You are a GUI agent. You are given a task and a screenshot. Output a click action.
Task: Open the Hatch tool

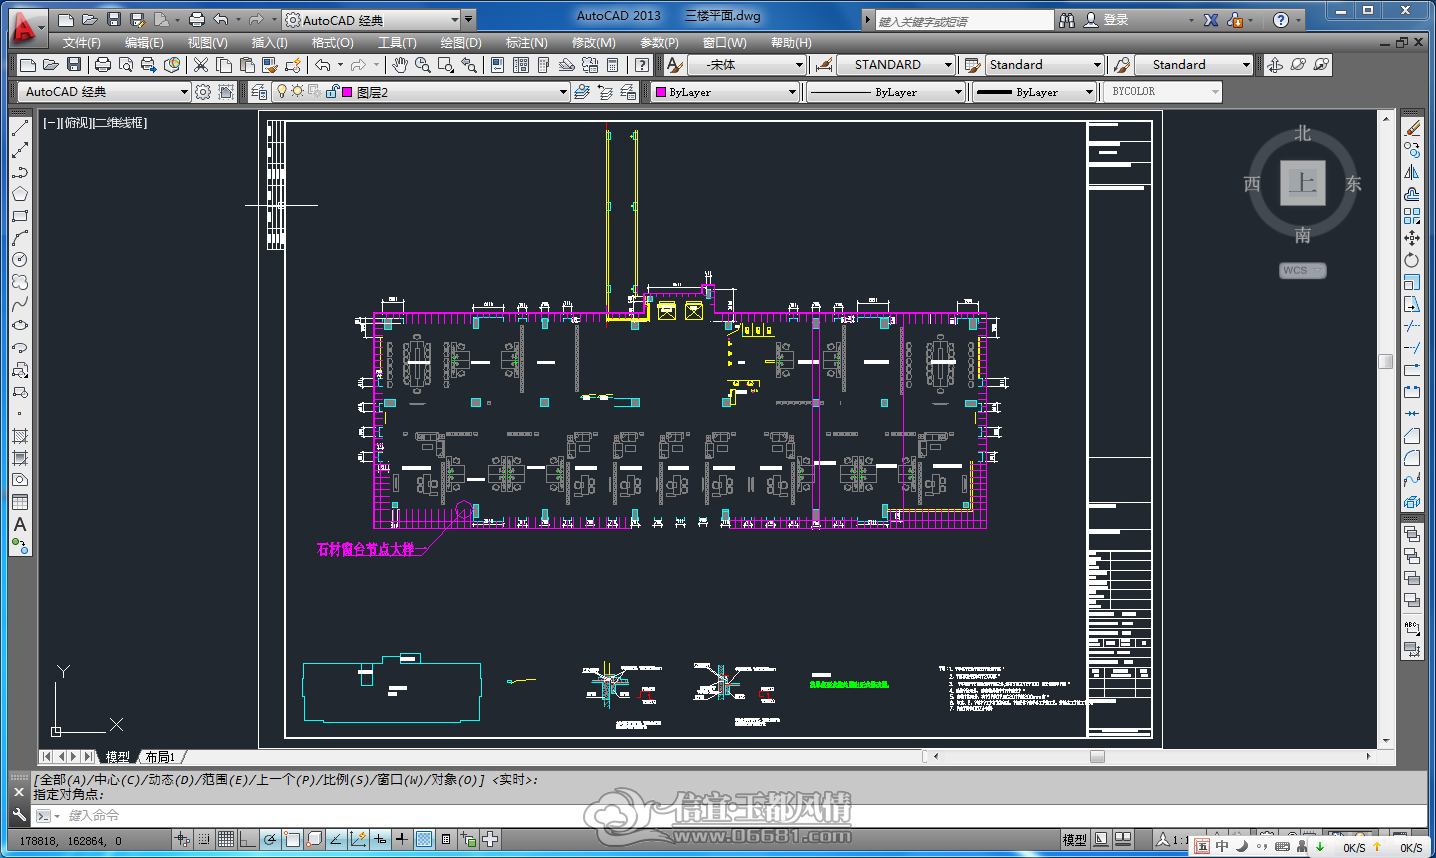20,436
